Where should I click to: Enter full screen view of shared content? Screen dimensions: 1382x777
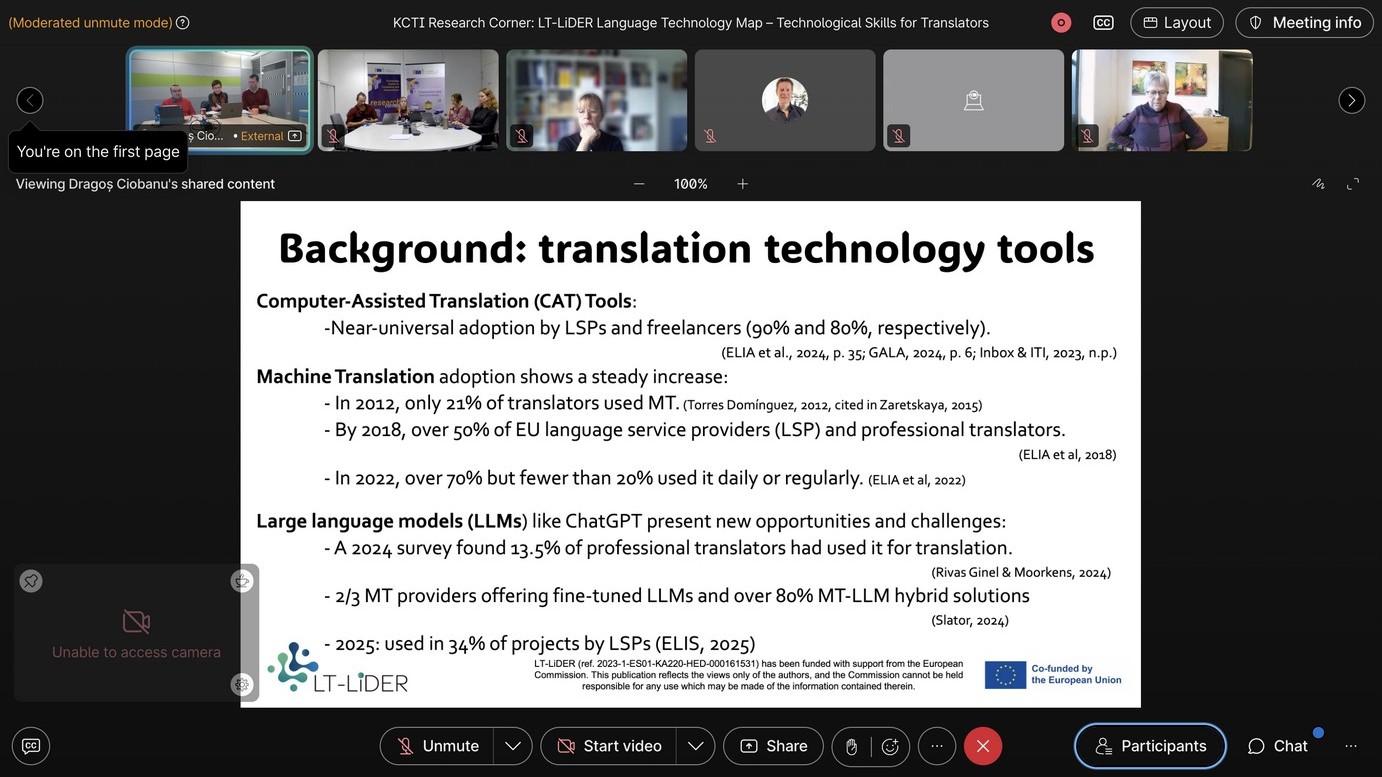click(x=1353, y=184)
